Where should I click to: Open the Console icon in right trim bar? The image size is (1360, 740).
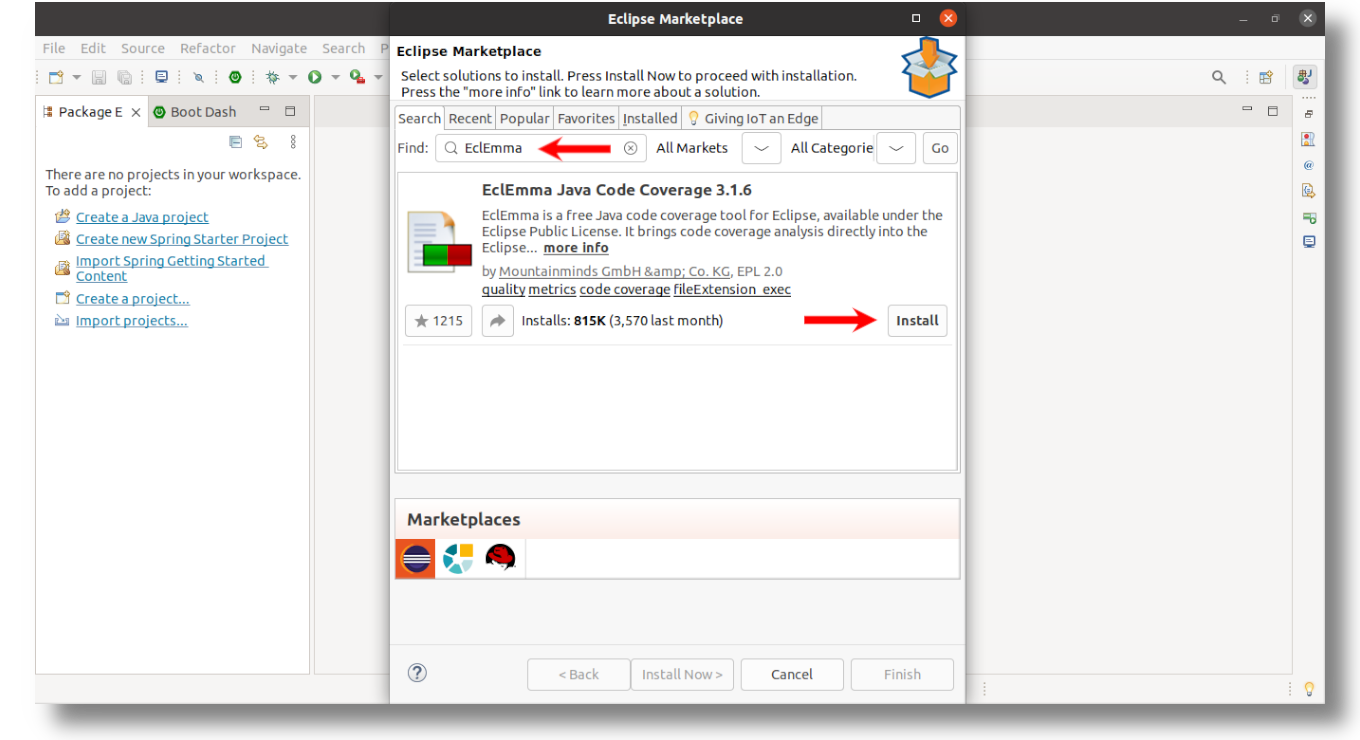[x=1309, y=242]
